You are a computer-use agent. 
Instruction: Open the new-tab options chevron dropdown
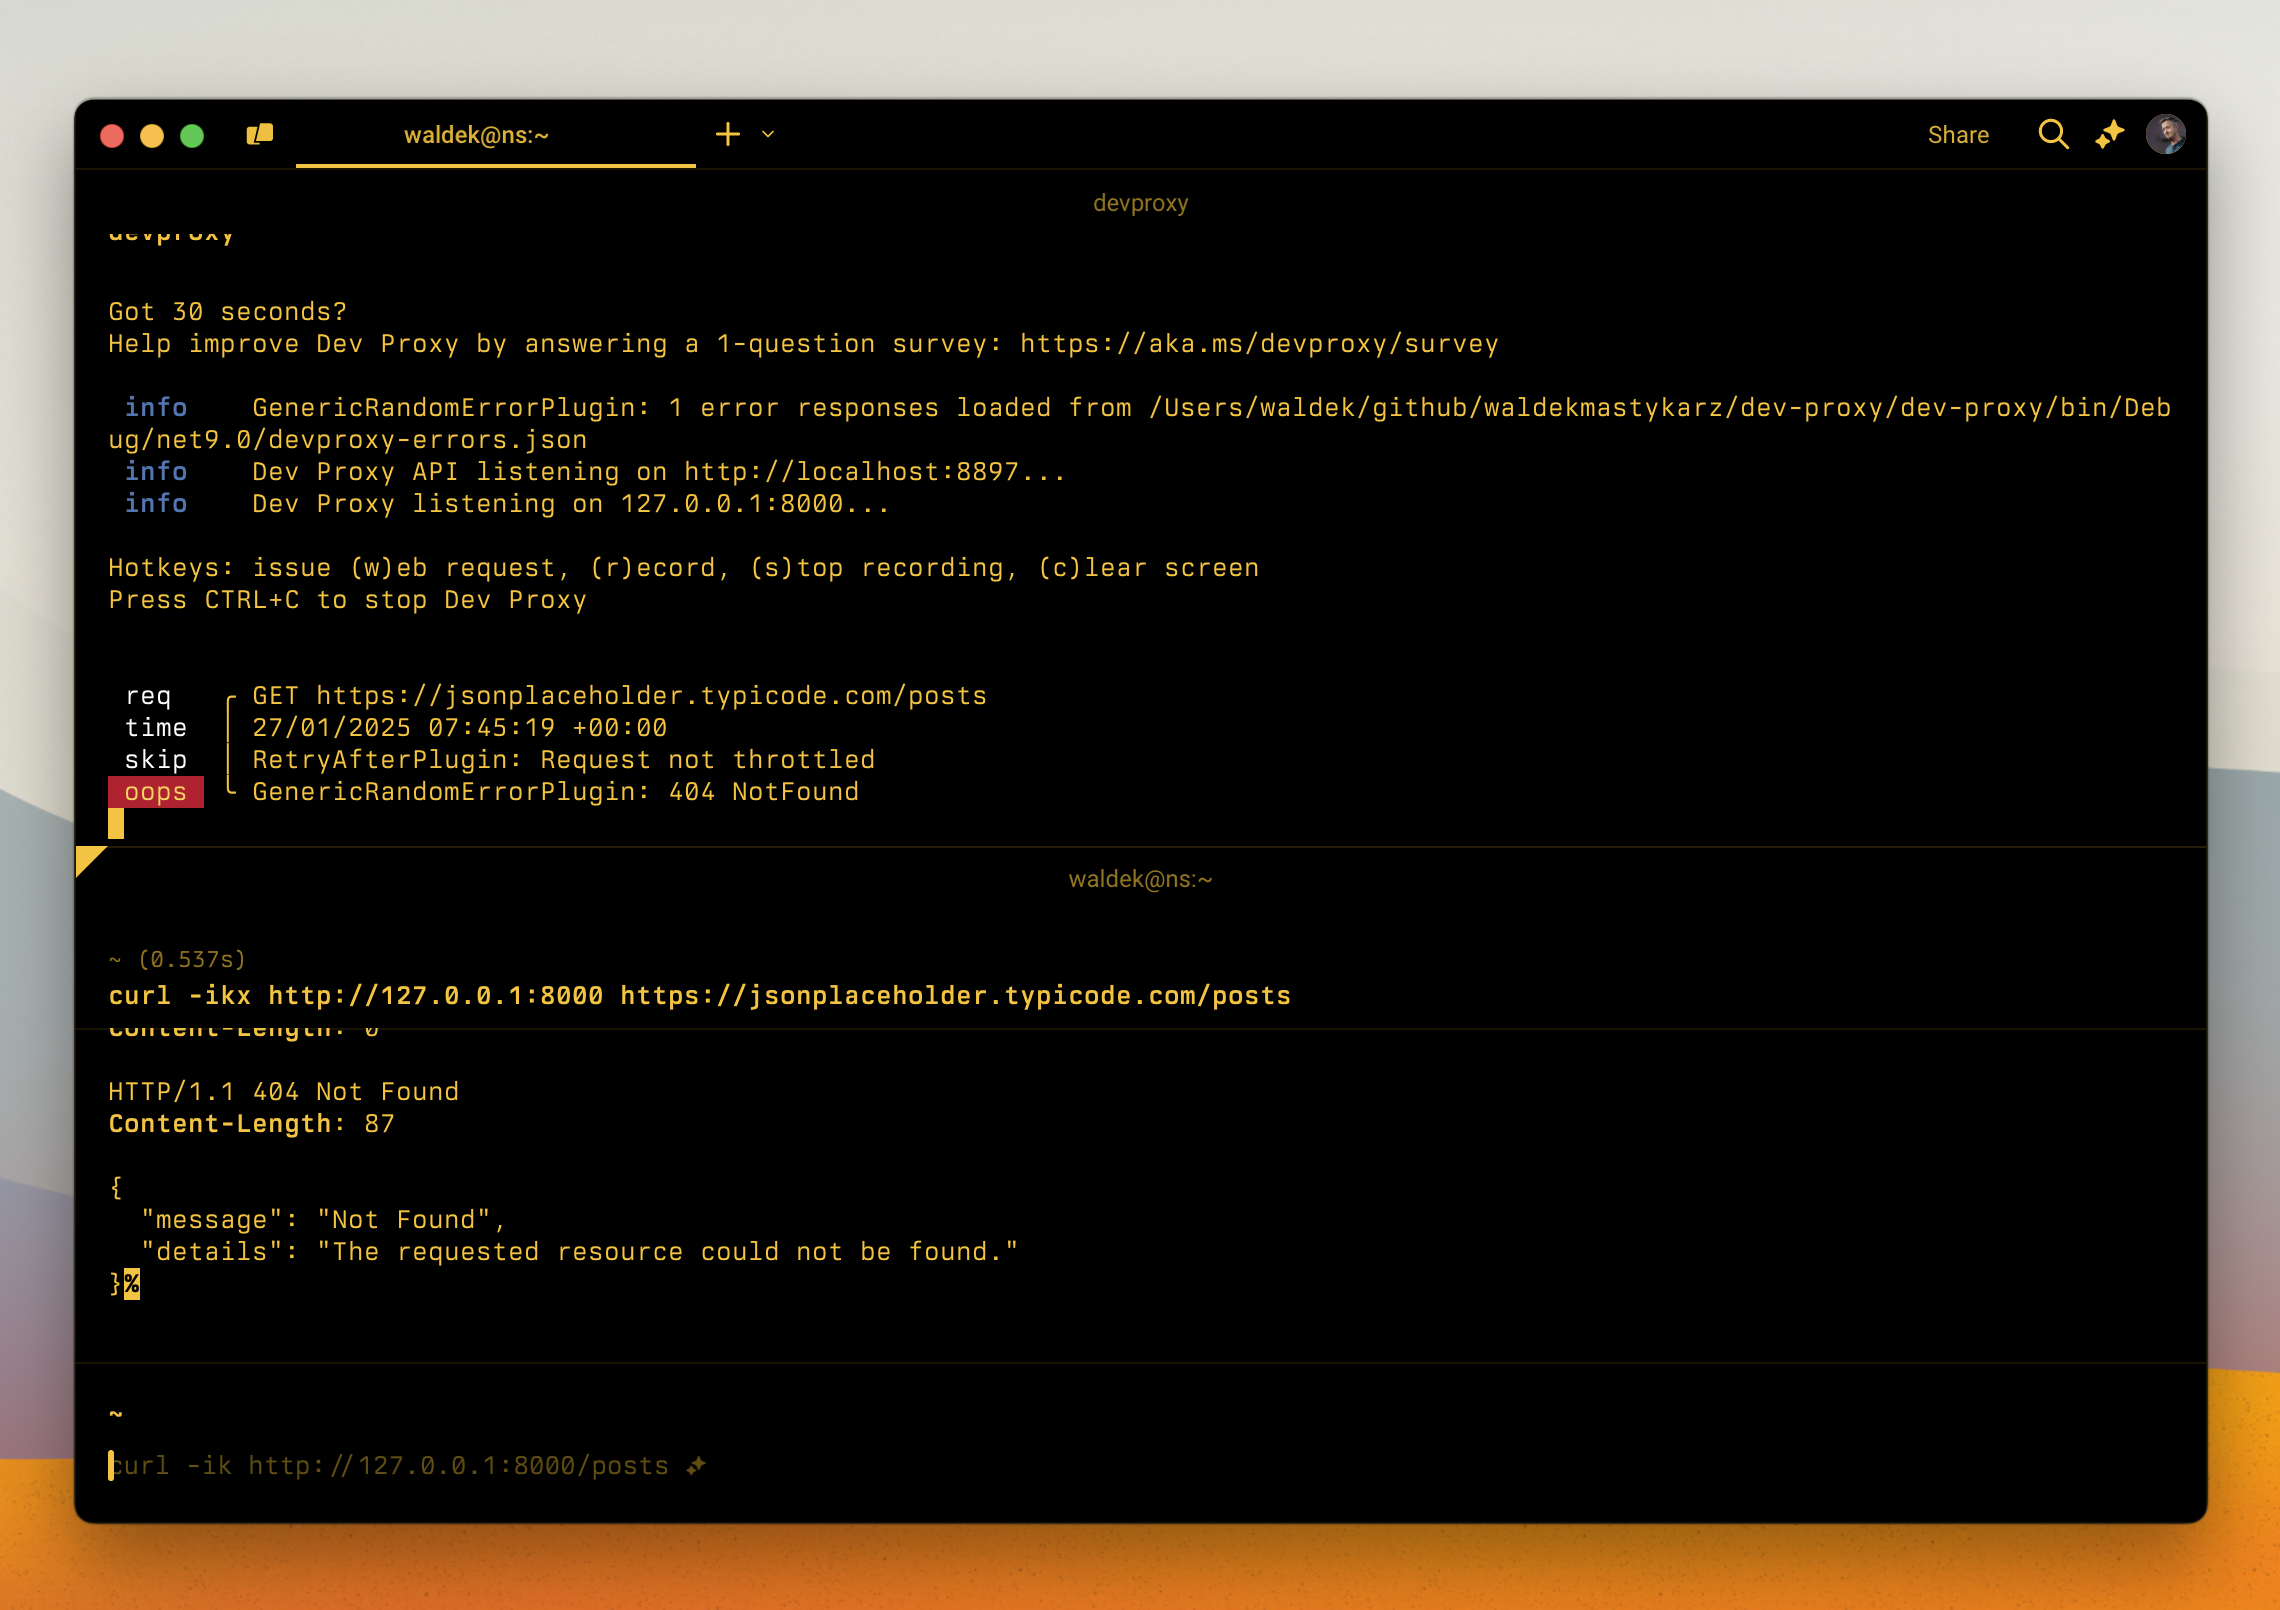pyautogui.click(x=767, y=134)
